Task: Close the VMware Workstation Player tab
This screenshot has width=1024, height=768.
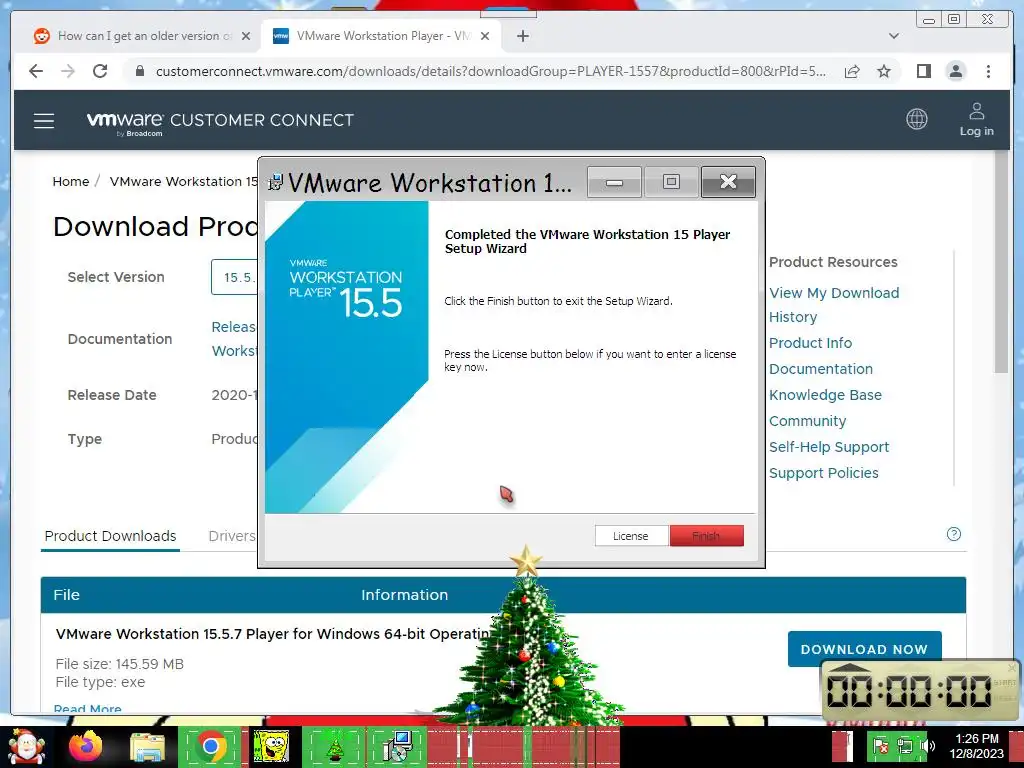Action: click(485, 36)
